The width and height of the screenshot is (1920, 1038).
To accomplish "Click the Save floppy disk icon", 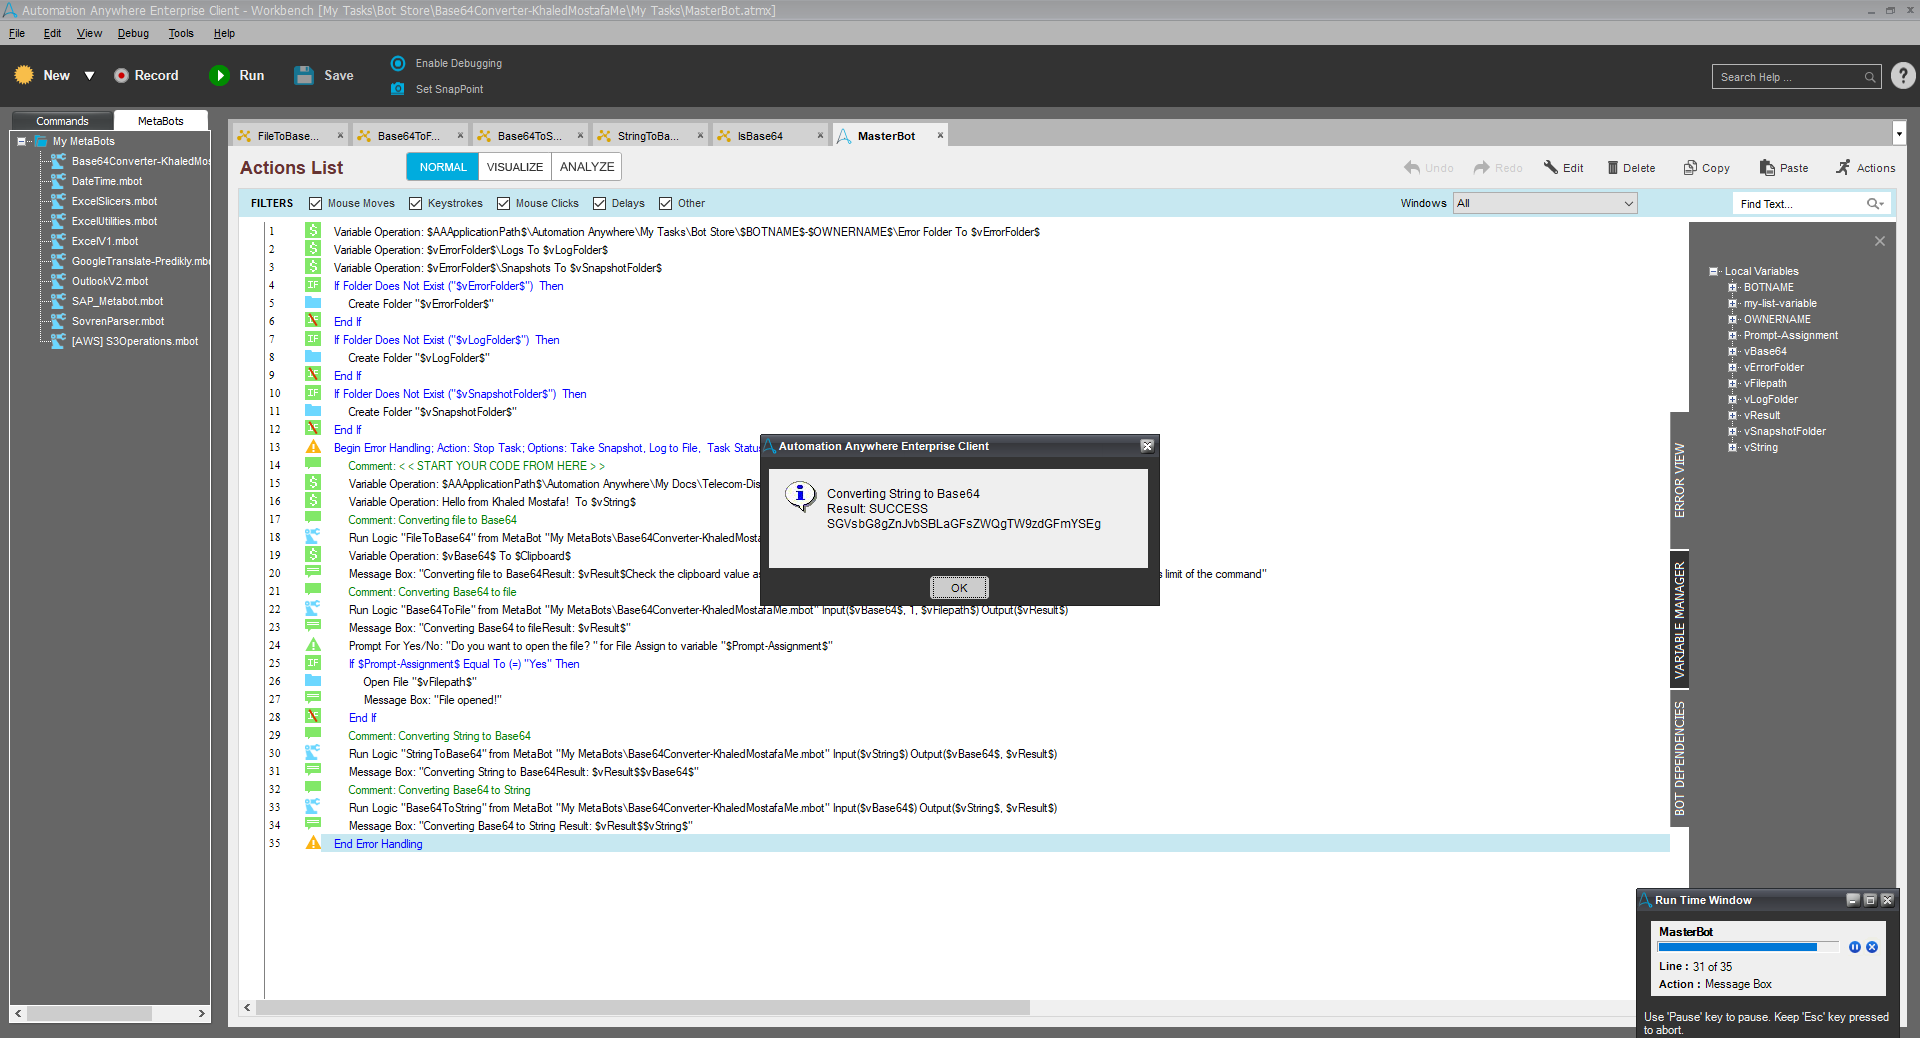I will (304, 75).
